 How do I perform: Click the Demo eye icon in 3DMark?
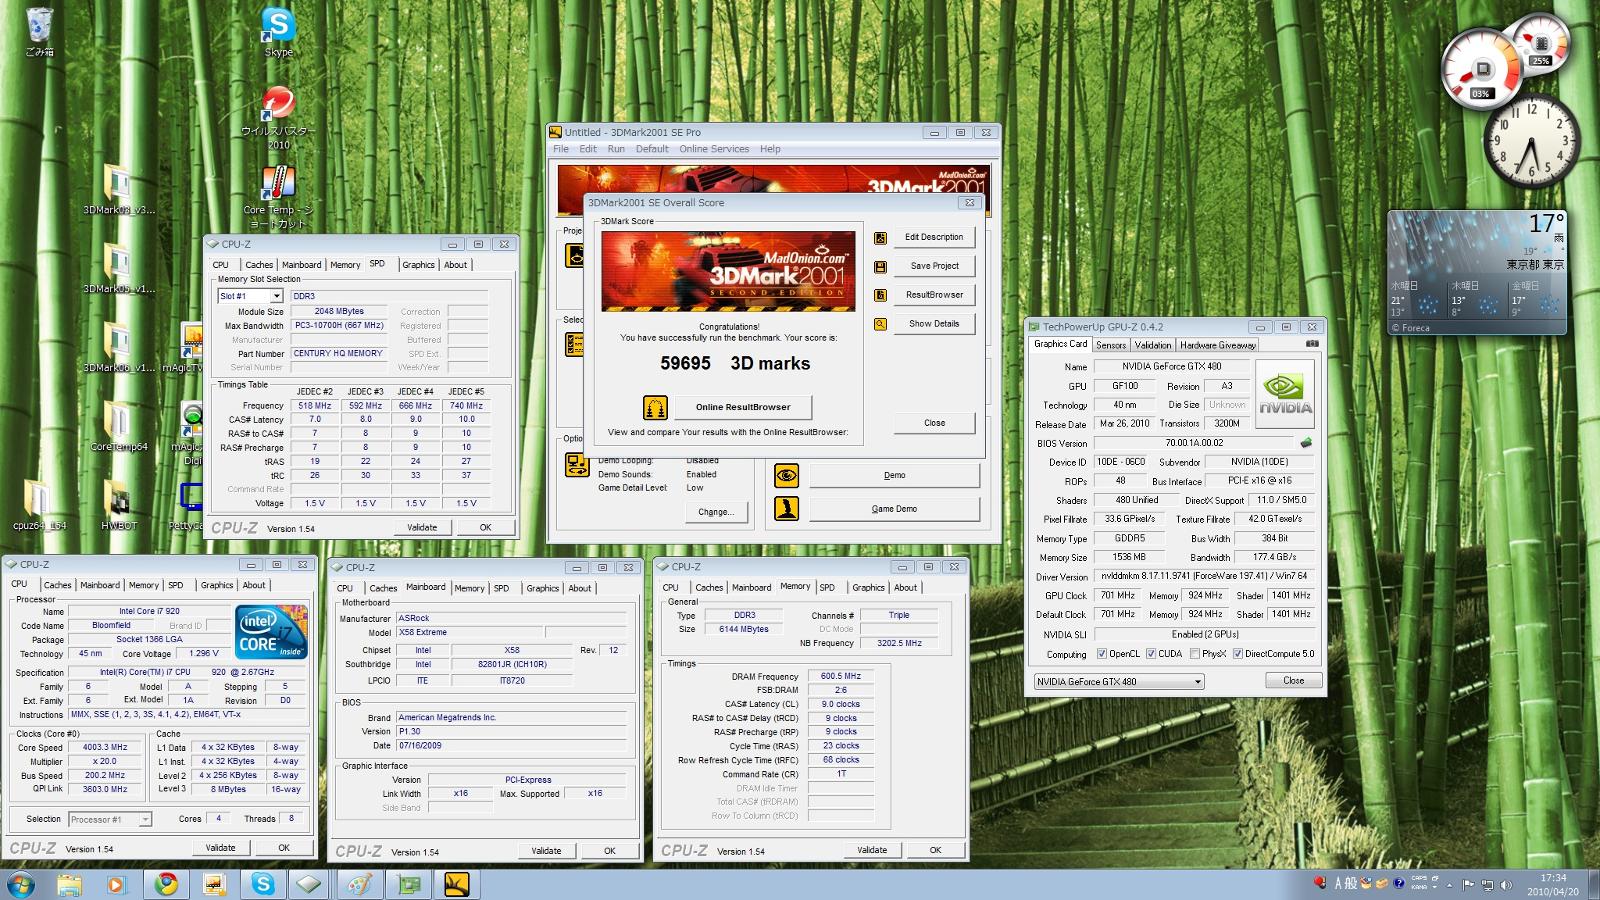click(x=787, y=476)
